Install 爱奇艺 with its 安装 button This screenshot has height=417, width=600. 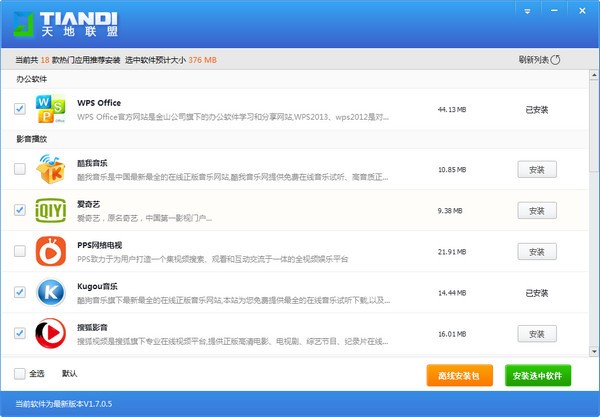pos(537,210)
